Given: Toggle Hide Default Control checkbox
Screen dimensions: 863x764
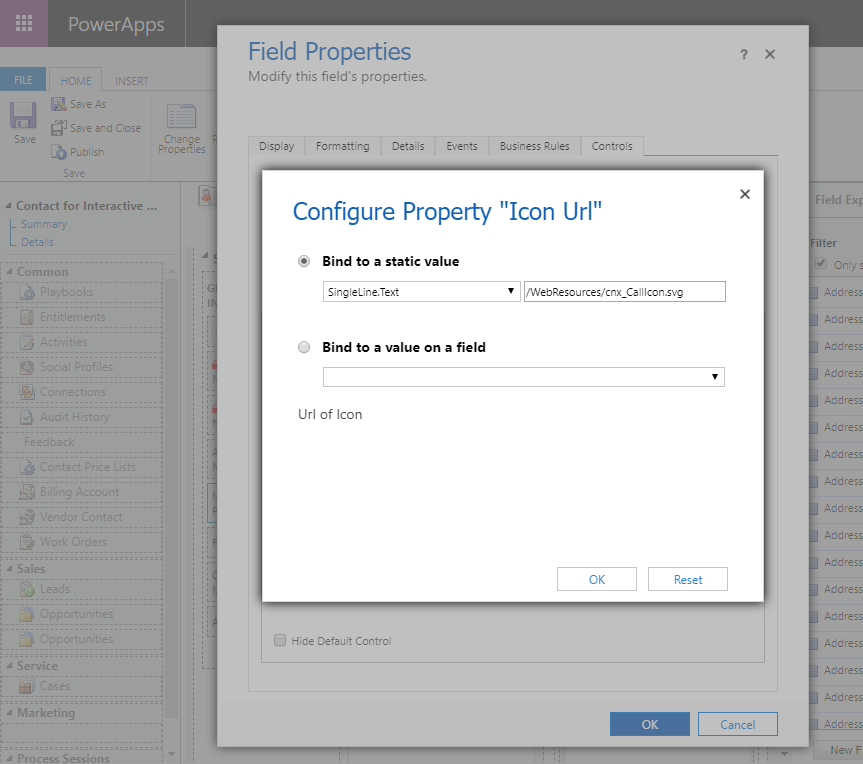Looking at the screenshot, I should coord(280,640).
